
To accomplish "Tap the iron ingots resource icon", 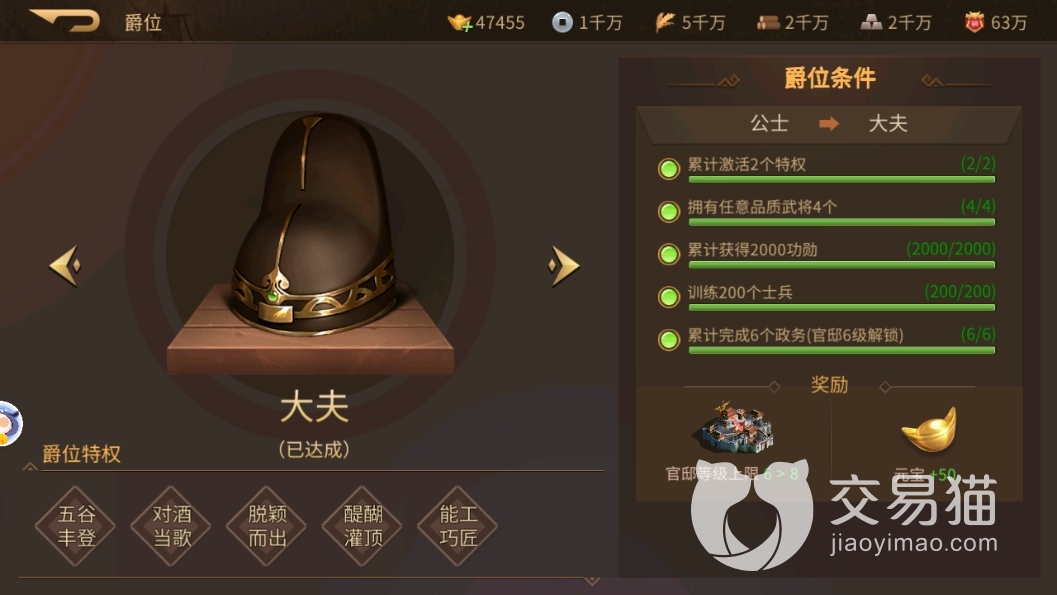I will point(871,23).
